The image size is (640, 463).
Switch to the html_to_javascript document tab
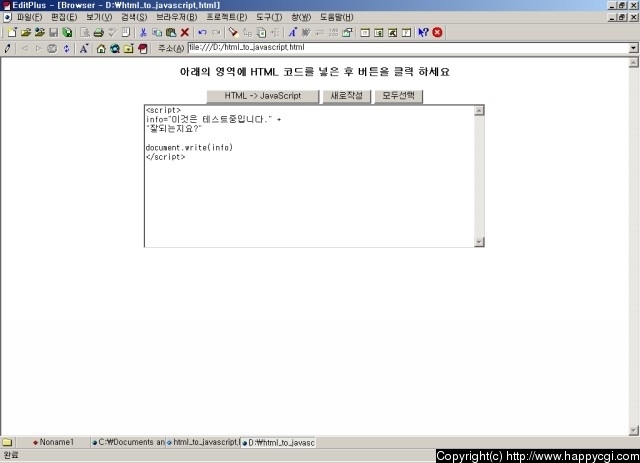(x=203, y=442)
